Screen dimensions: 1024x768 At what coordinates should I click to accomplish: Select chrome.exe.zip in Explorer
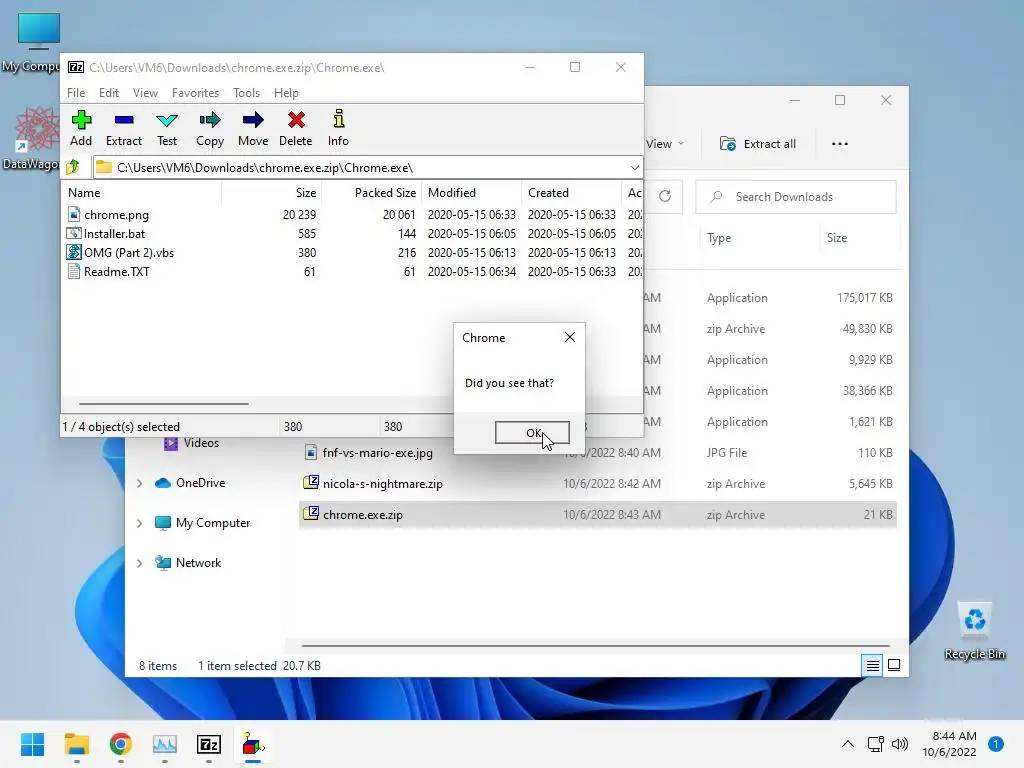(598, 515)
